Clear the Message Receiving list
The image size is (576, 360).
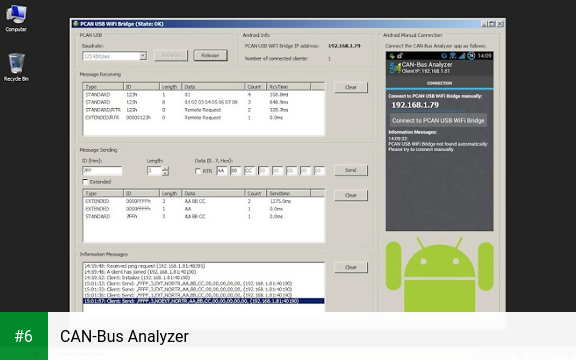[x=351, y=87]
